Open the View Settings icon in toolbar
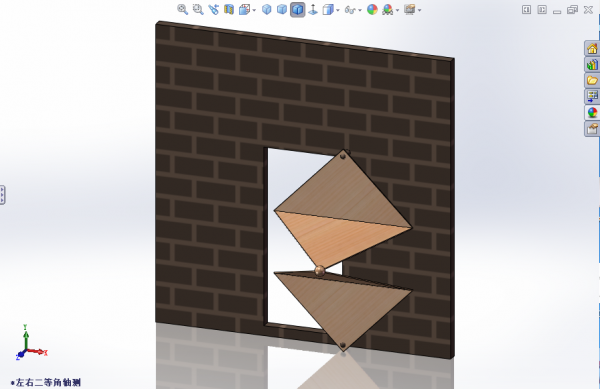The width and height of the screenshot is (600, 389). pos(410,10)
